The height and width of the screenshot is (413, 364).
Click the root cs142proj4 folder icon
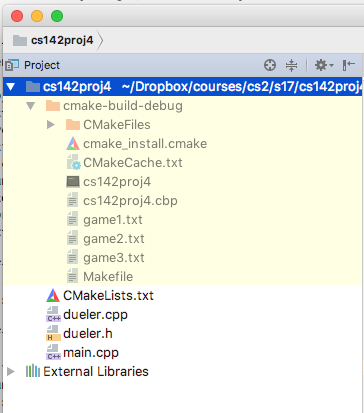(x=33, y=87)
